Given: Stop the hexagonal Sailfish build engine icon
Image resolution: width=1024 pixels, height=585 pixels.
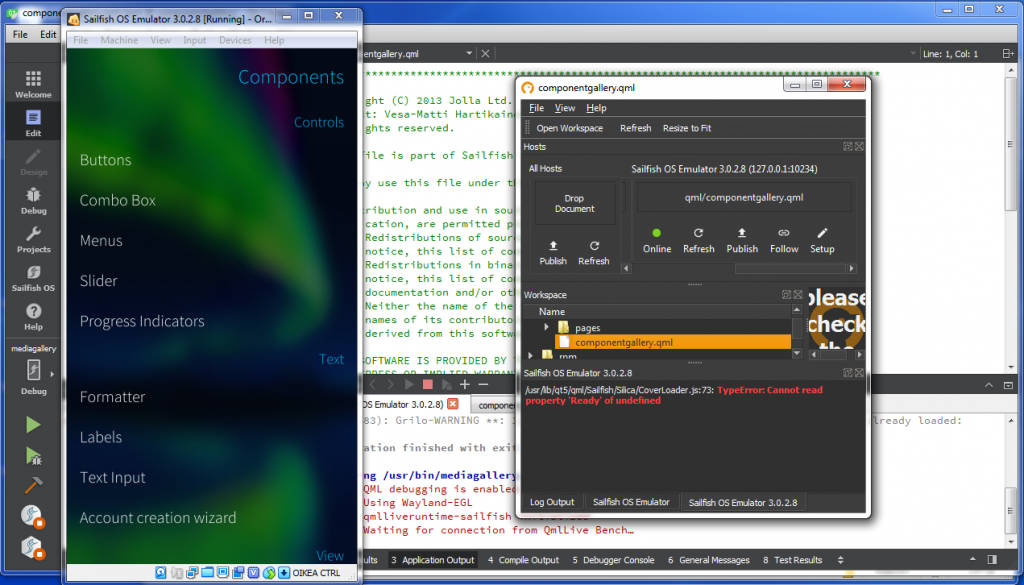Looking at the screenshot, I should [31, 547].
